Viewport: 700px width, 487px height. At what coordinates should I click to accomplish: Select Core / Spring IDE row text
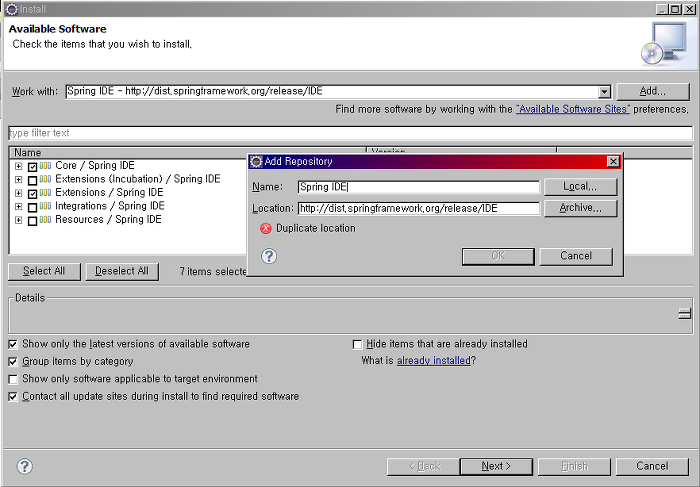tap(95, 166)
